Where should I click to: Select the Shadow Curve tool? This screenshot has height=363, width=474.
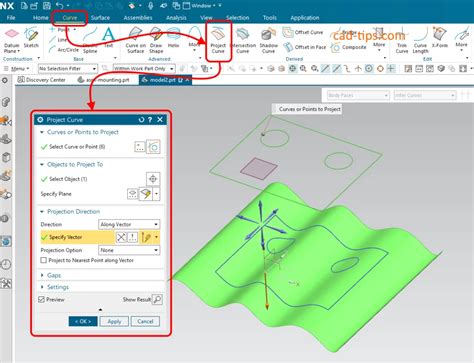(268, 41)
